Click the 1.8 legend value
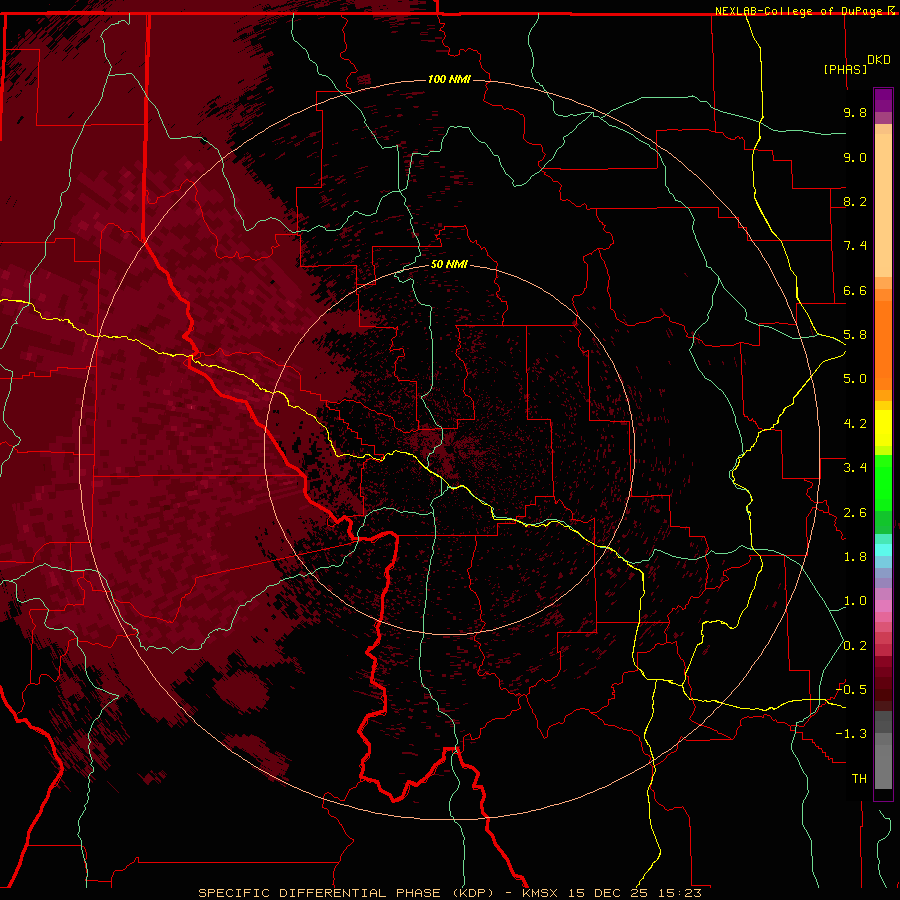Screen dimensions: 900x900 tap(855, 557)
